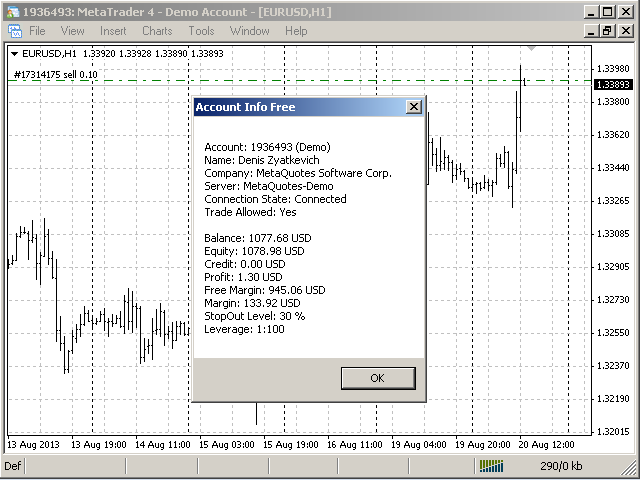Close the Account Info Free dialog
This screenshot has height=480, width=640.
pos(414,107)
